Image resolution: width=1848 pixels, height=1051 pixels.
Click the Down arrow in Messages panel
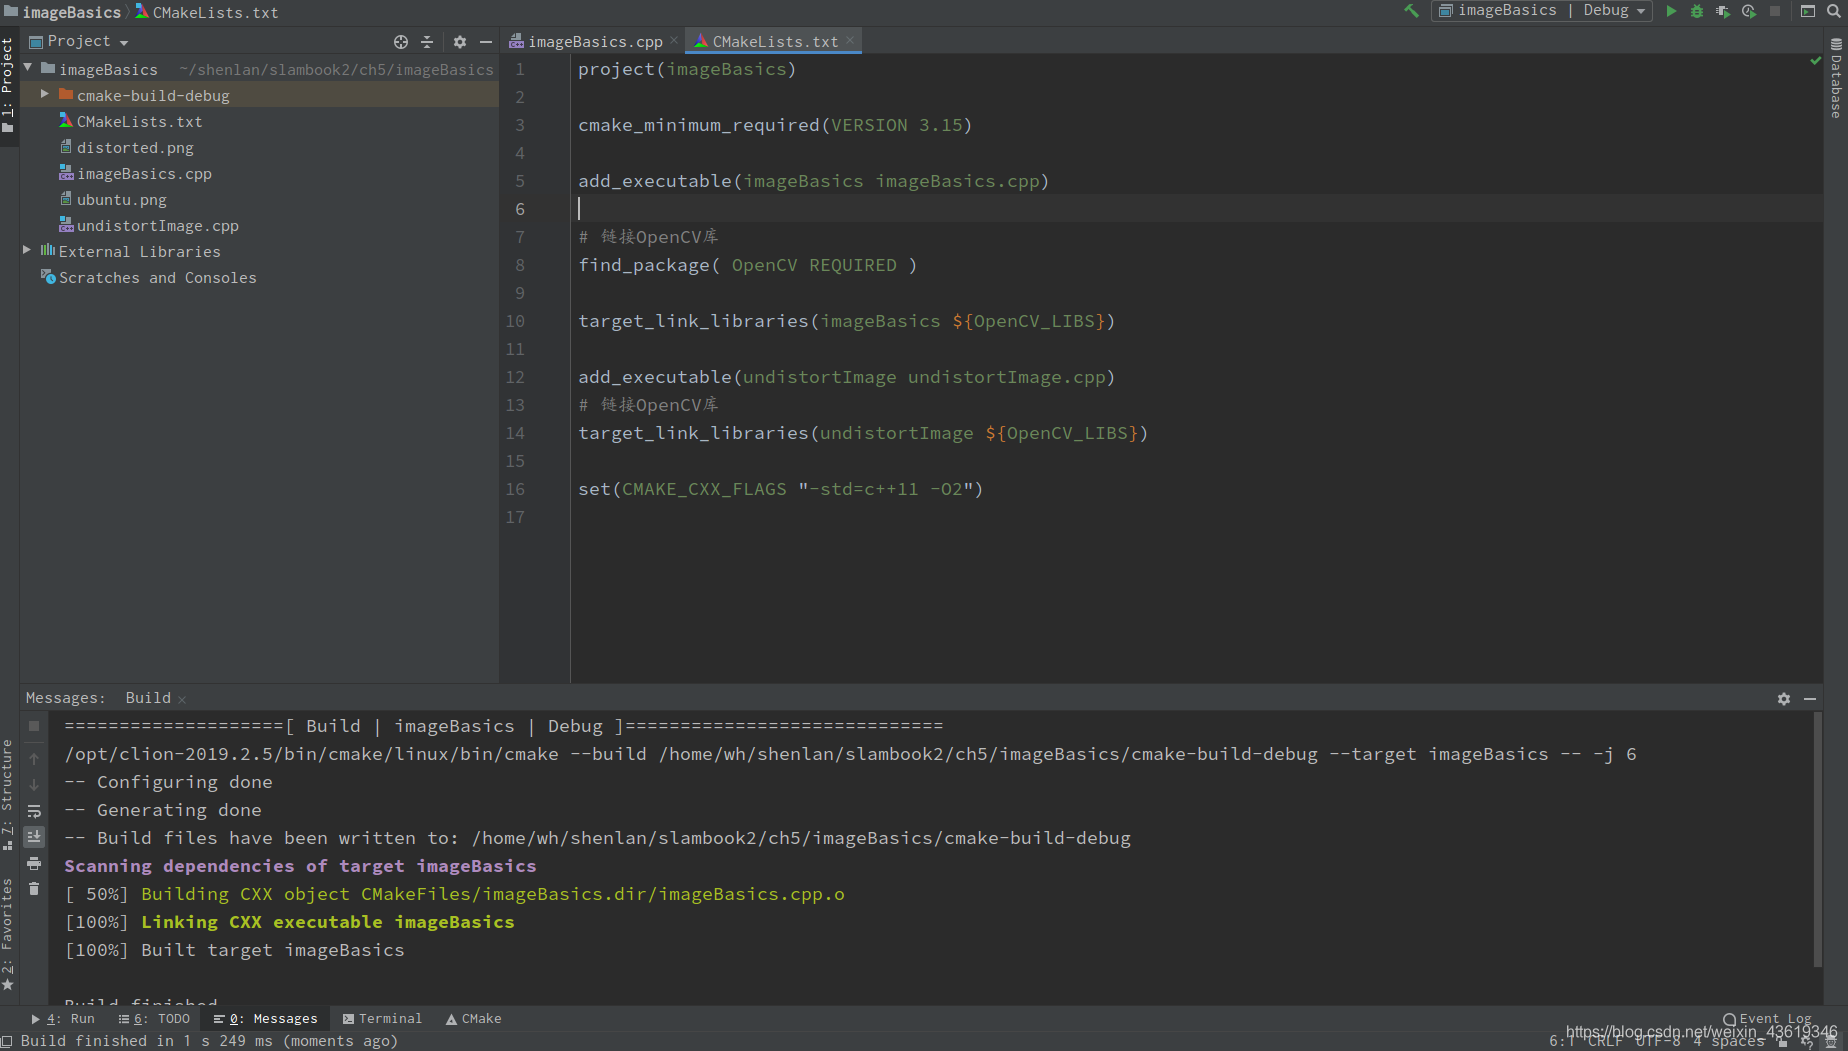tap(34, 785)
